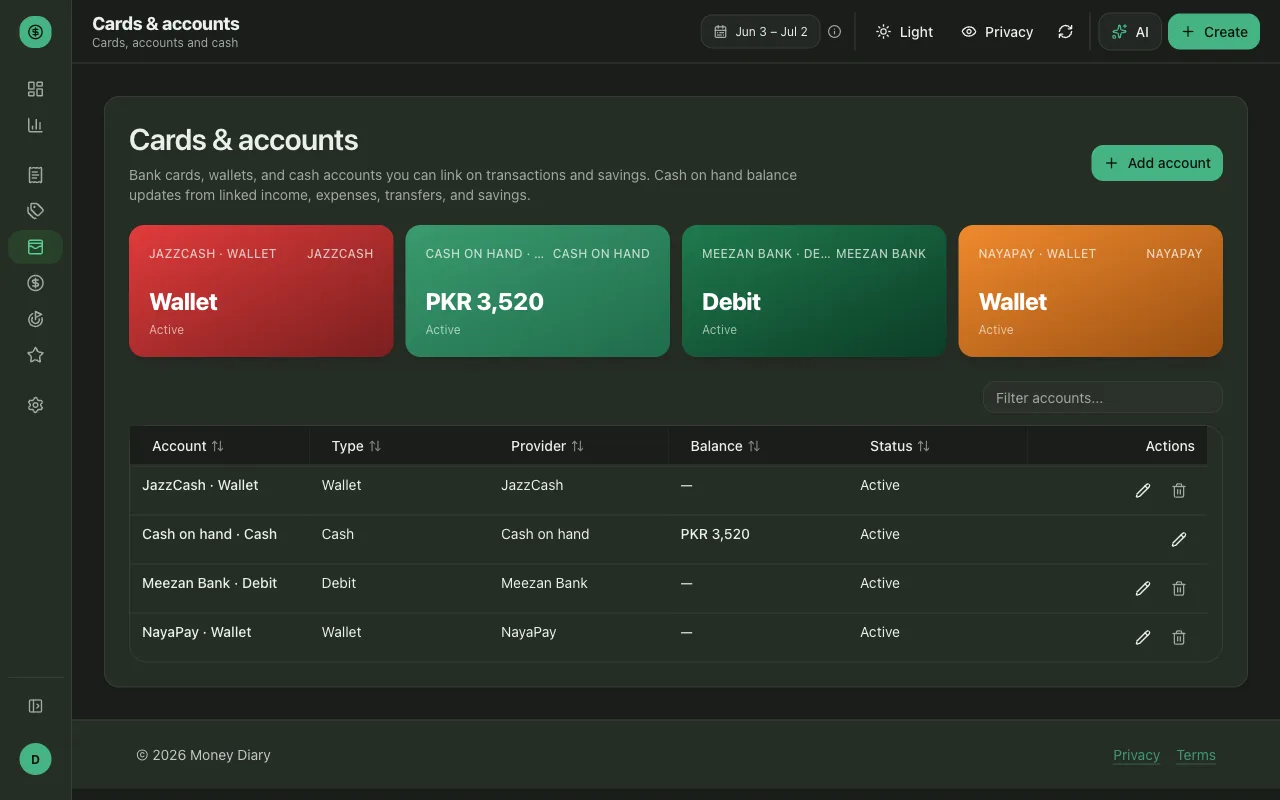The height and width of the screenshot is (800, 1280).
Task: Sort table by Provider column
Action: [547, 446]
